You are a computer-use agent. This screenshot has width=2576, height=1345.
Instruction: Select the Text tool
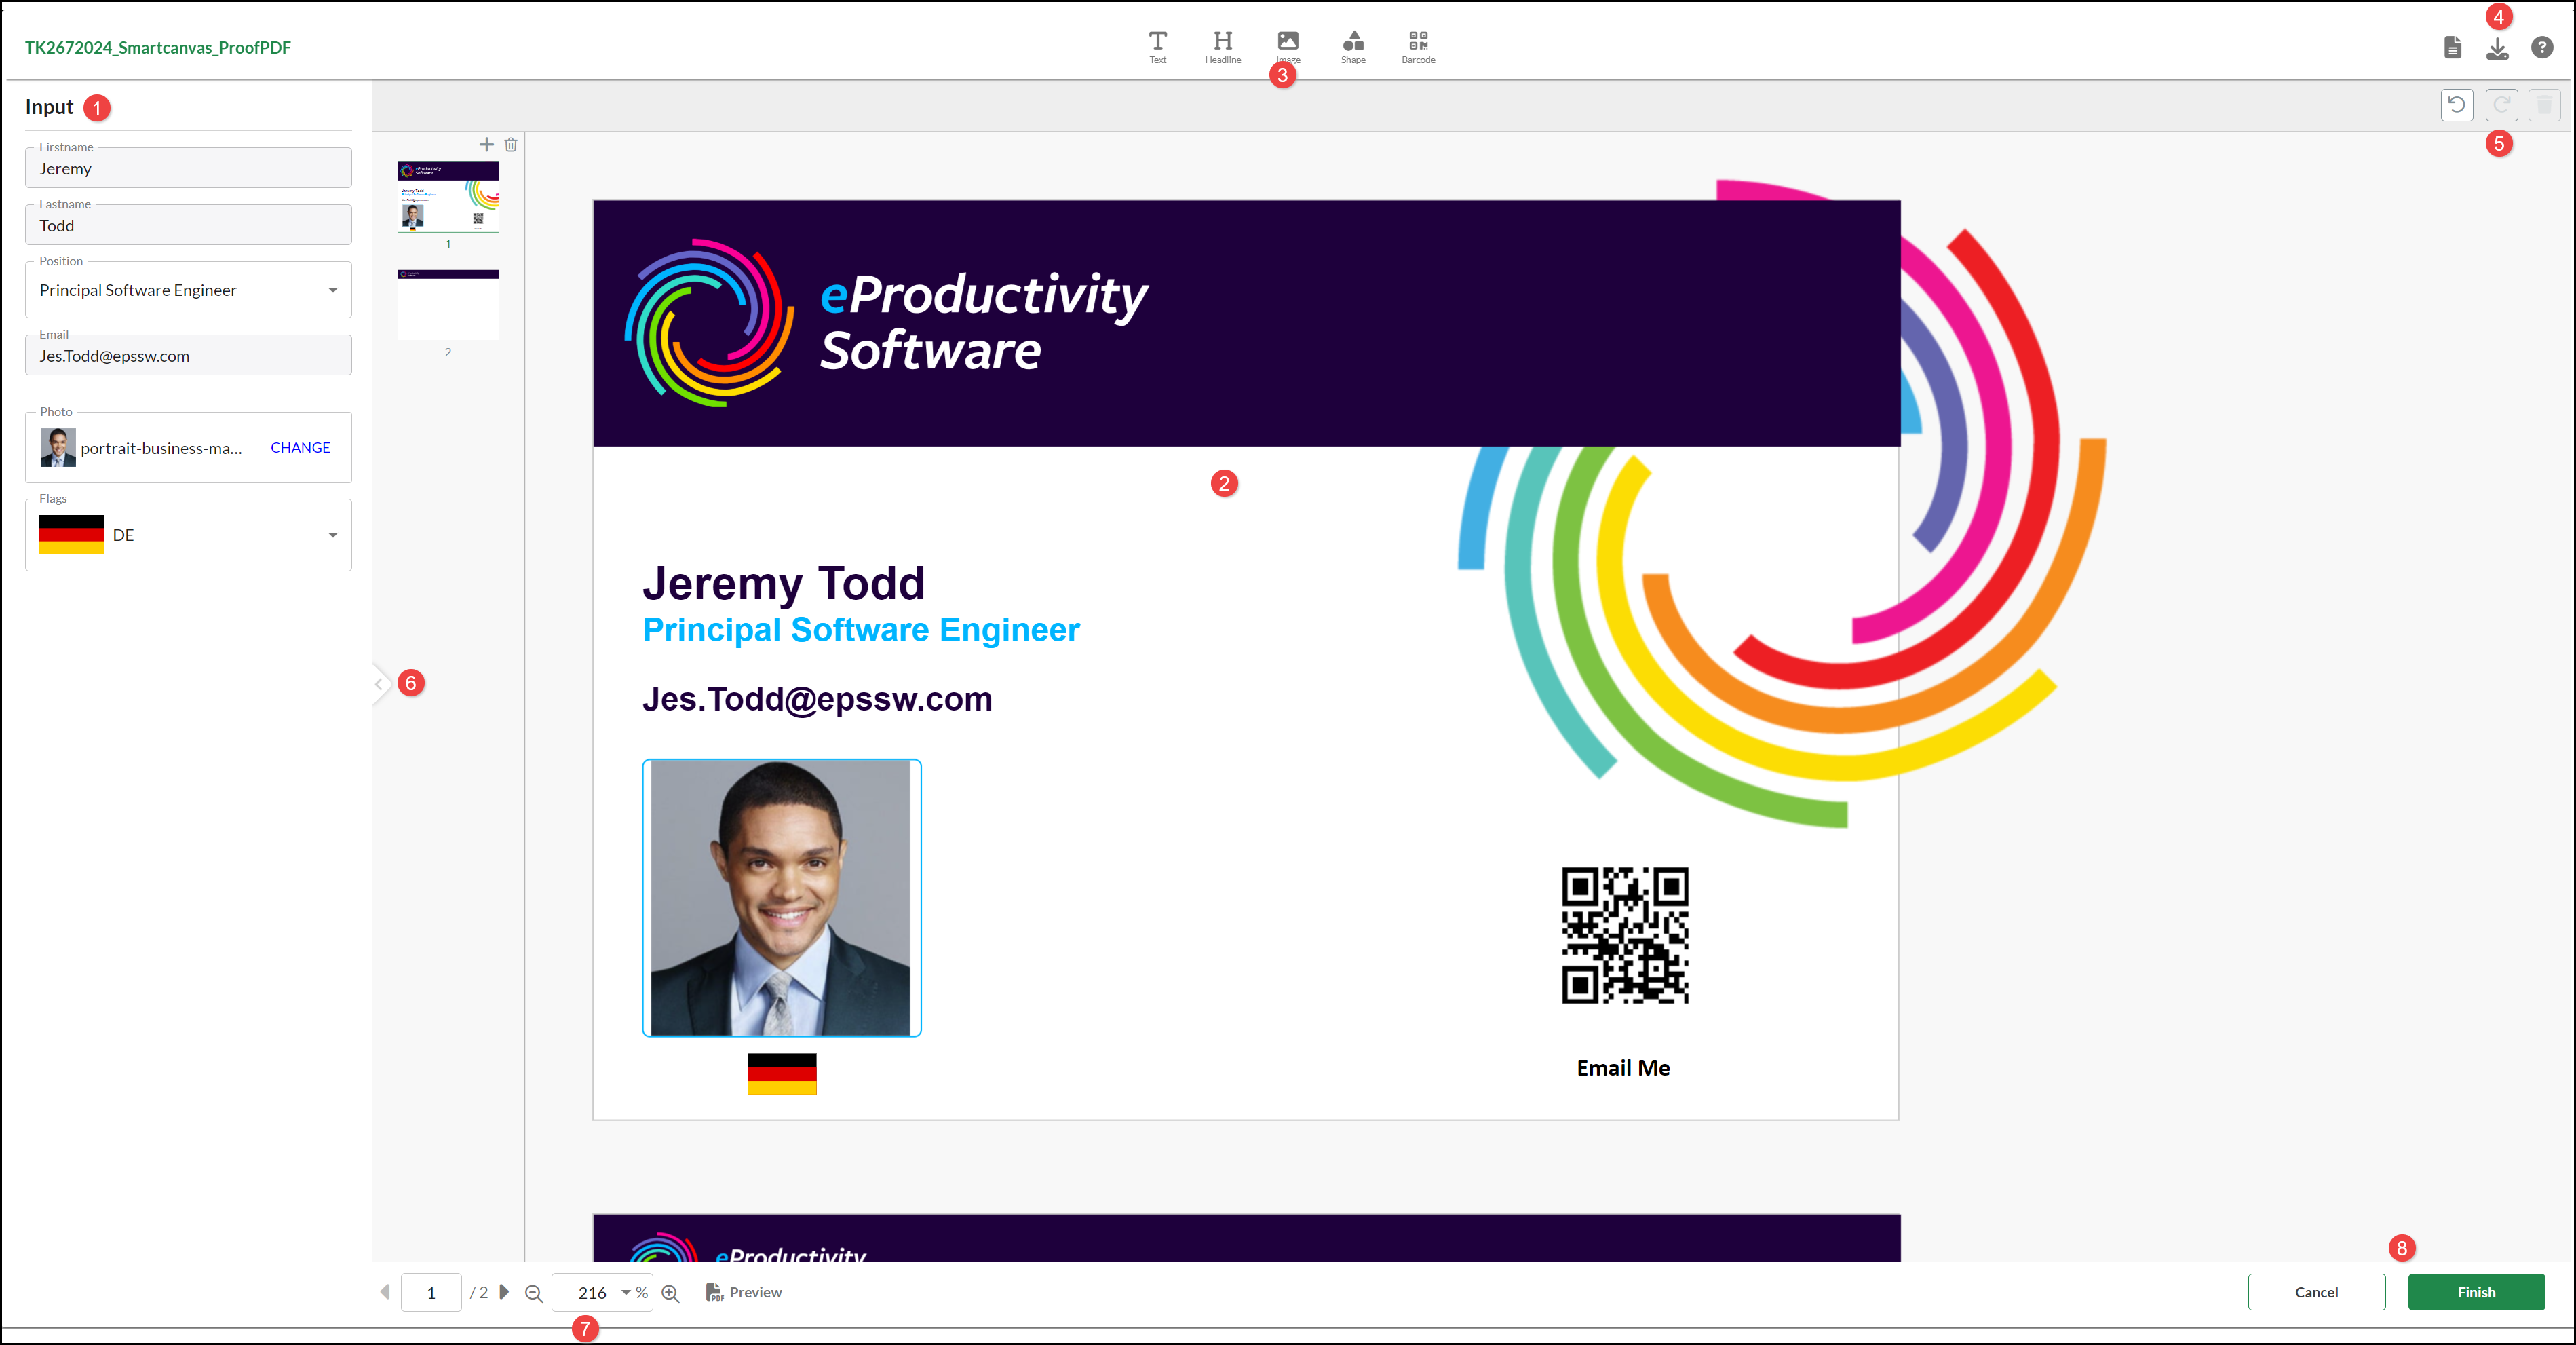(1157, 46)
